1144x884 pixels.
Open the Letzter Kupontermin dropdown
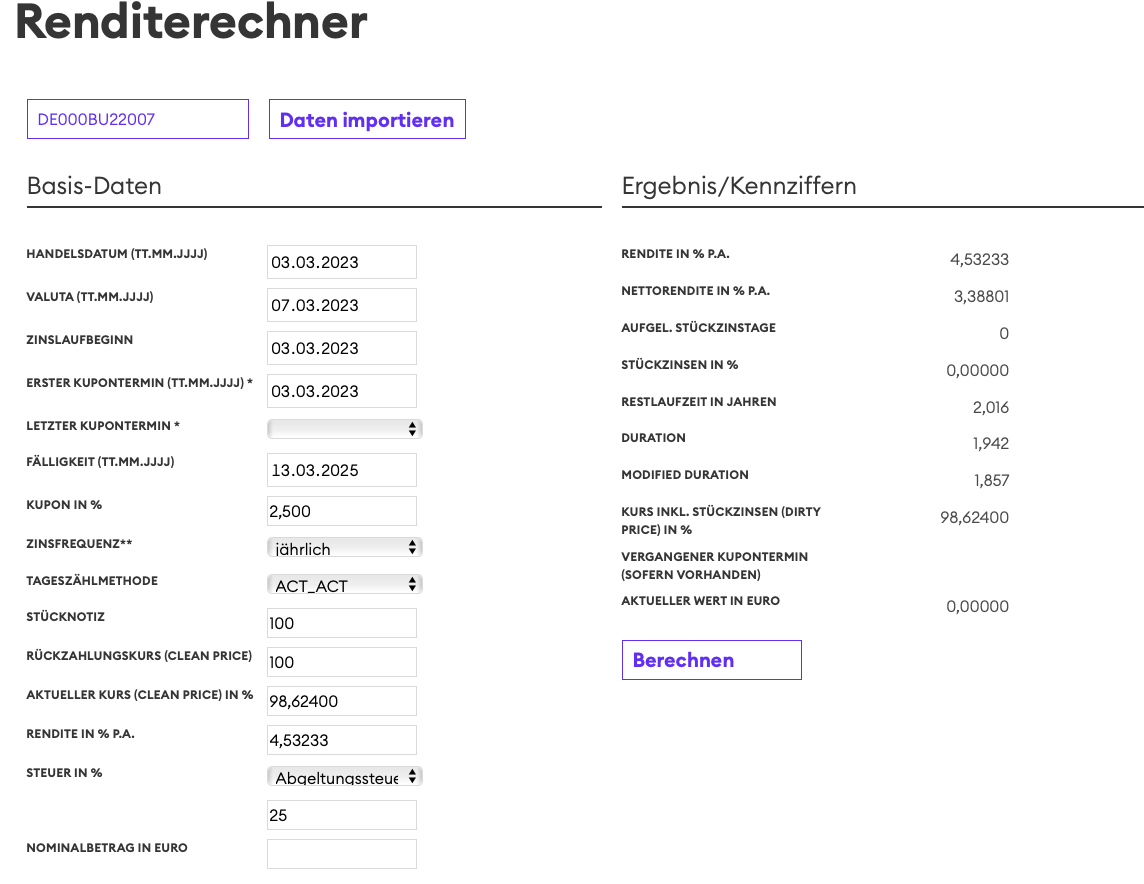tap(345, 429)
